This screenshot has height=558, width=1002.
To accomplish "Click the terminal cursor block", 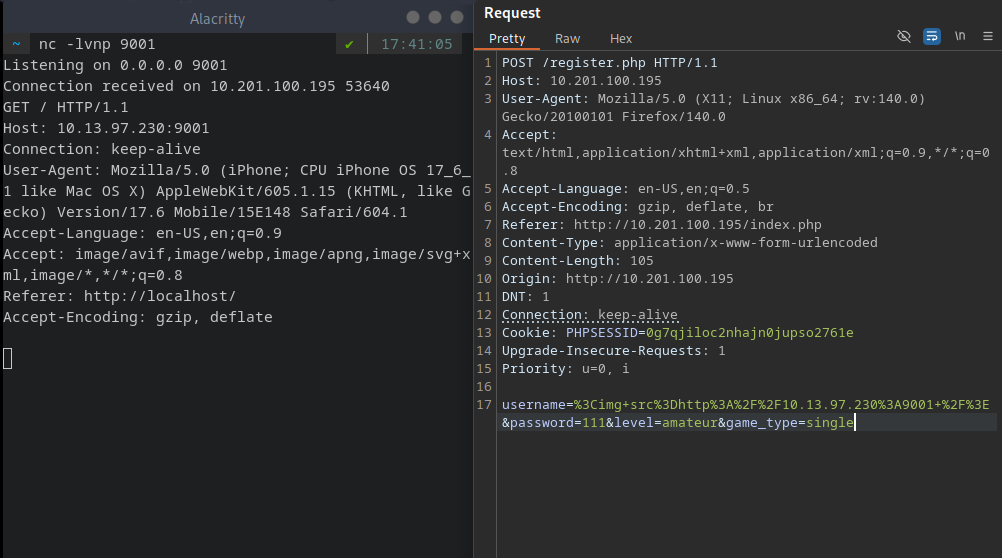I will 8,358.
